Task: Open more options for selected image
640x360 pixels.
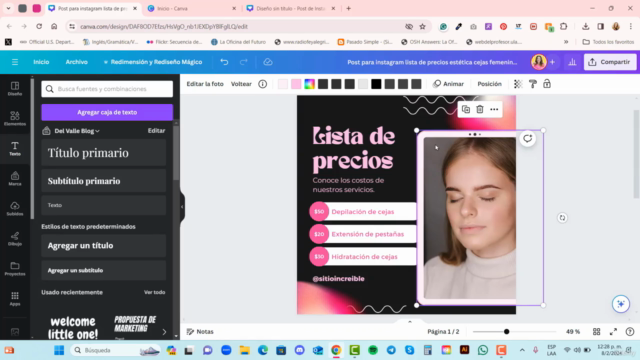Action: click(x=494, y=109)
